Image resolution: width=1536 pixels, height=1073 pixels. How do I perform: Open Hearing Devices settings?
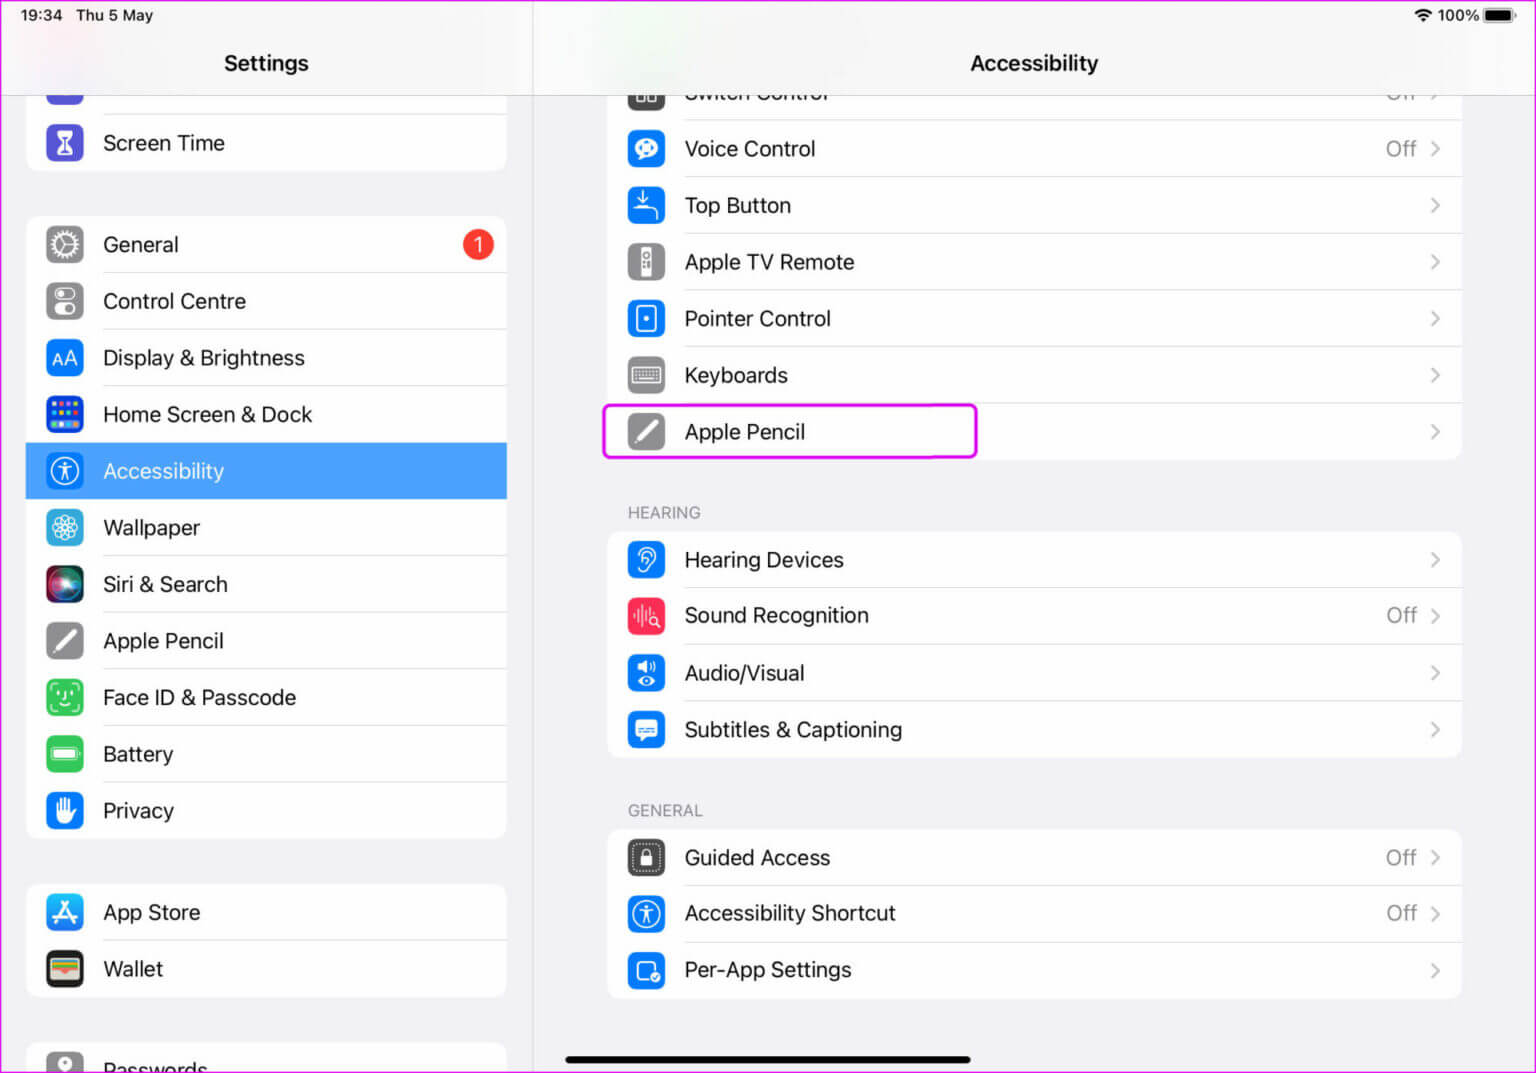click(x=1034, y=559)
